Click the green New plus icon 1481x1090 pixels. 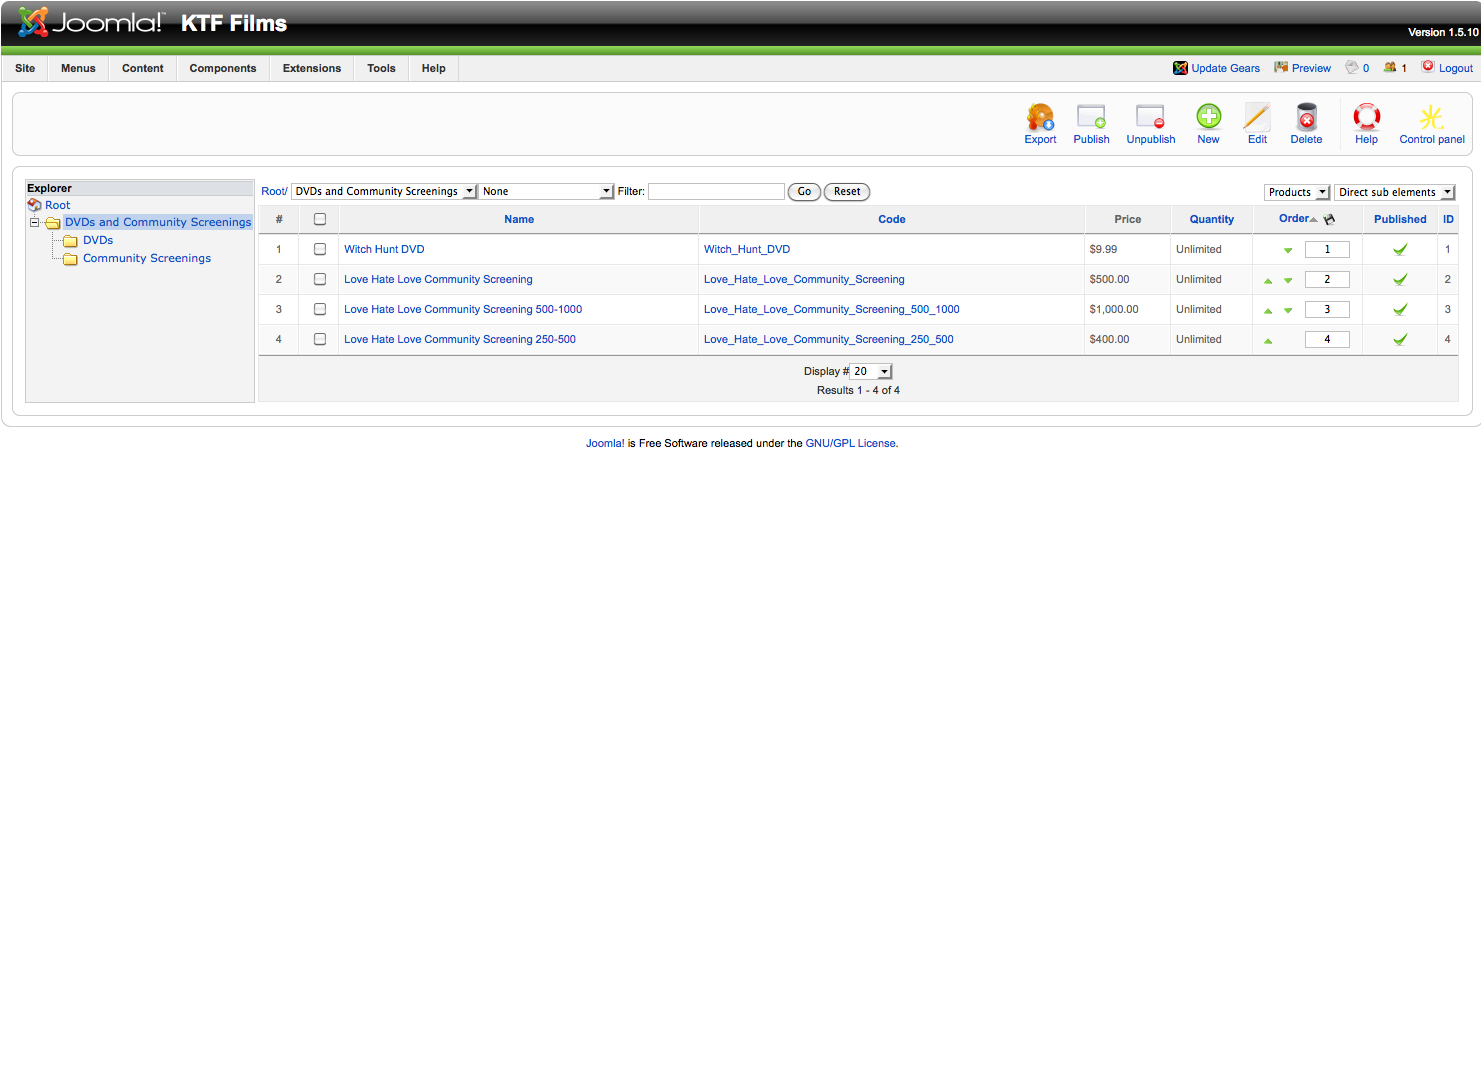(1208, 117)
